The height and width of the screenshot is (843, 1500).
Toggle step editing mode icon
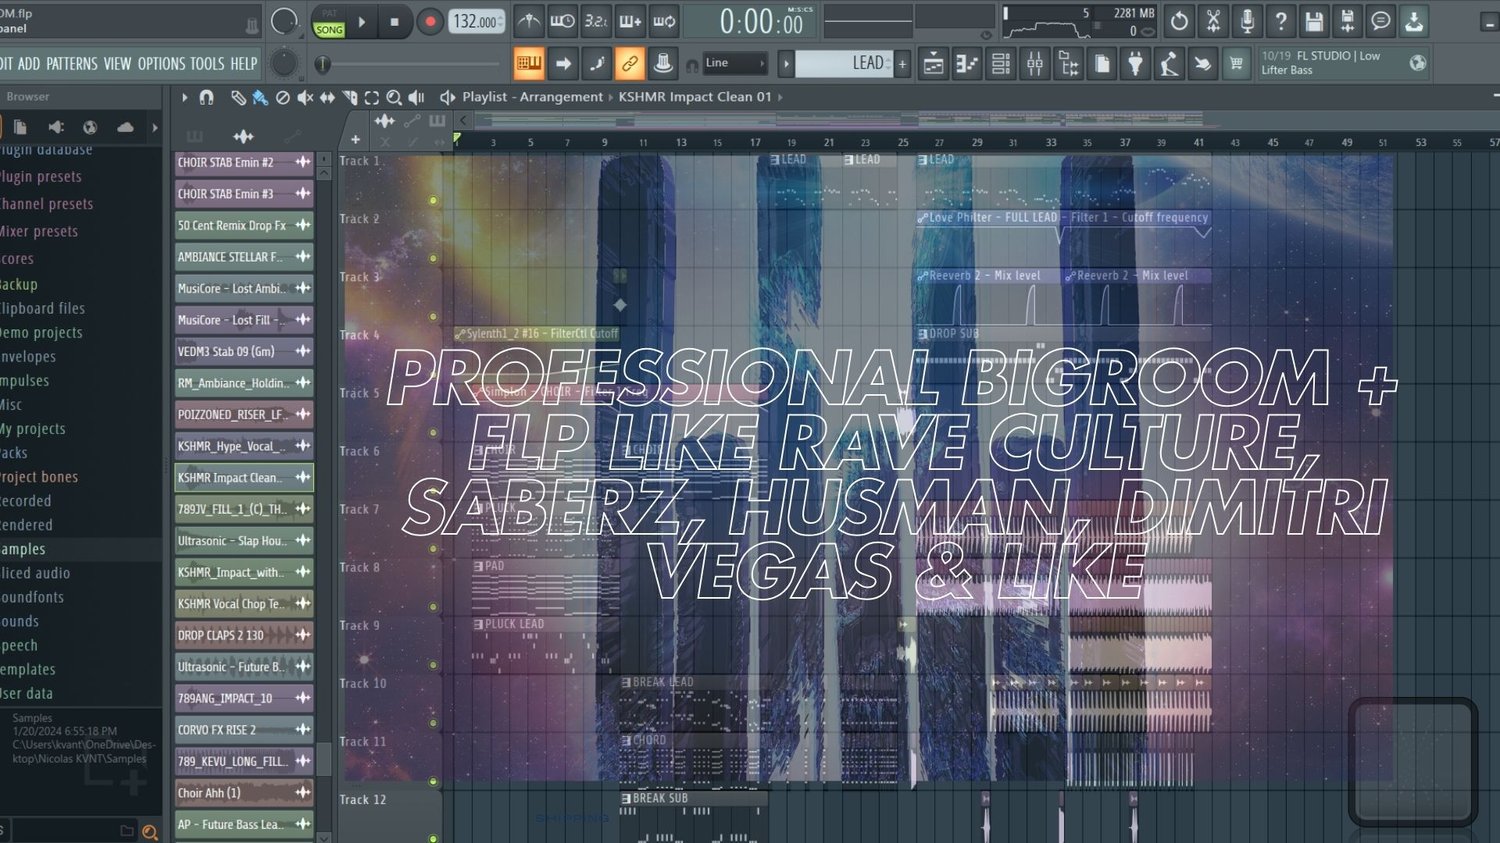pyautogui.click(x=597, y=64)
